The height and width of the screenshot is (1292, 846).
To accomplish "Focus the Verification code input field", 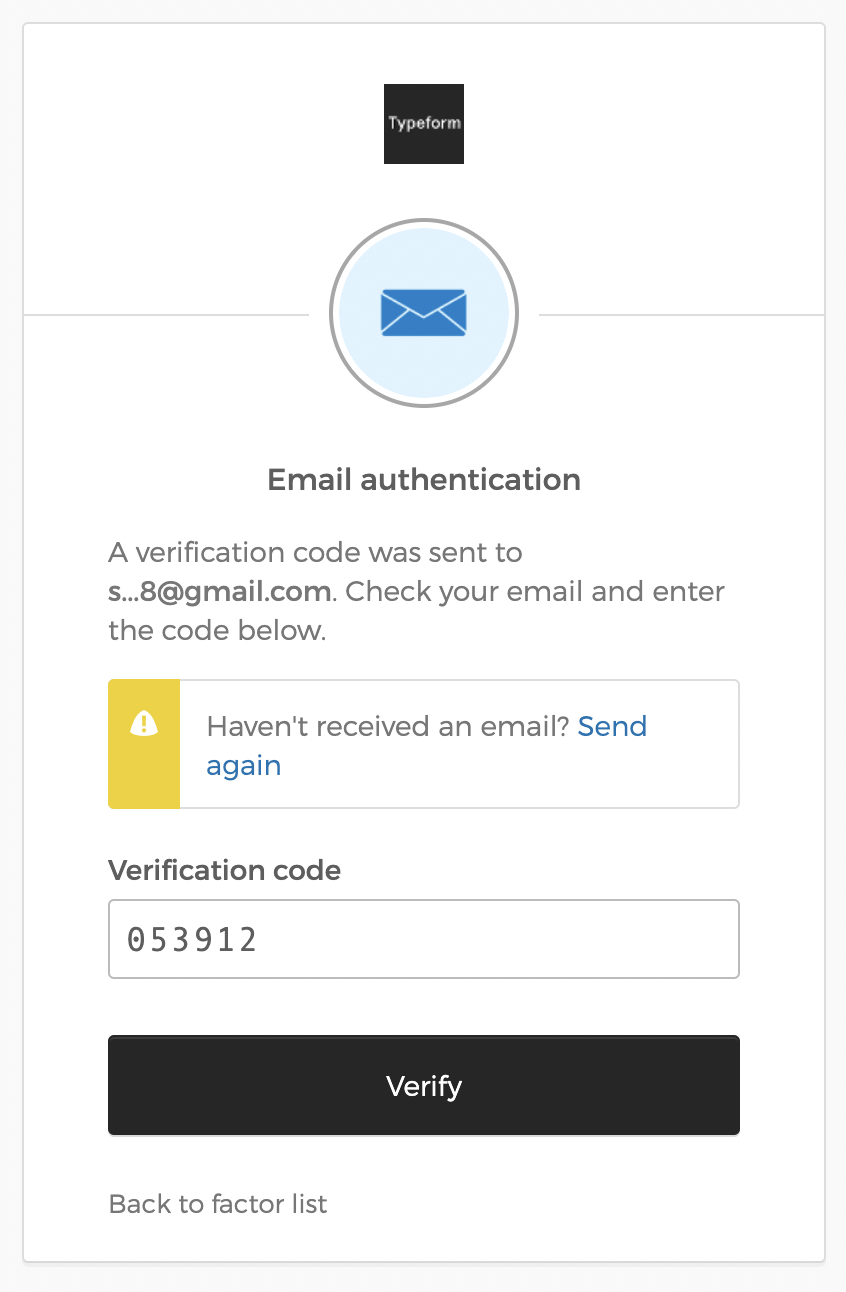I will point(424,939).
